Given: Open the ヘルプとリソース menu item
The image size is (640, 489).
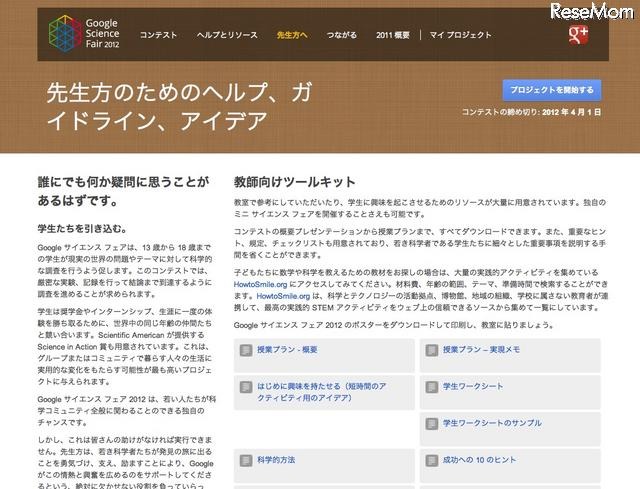Looking at the screenshot, I should pos(227,35).
